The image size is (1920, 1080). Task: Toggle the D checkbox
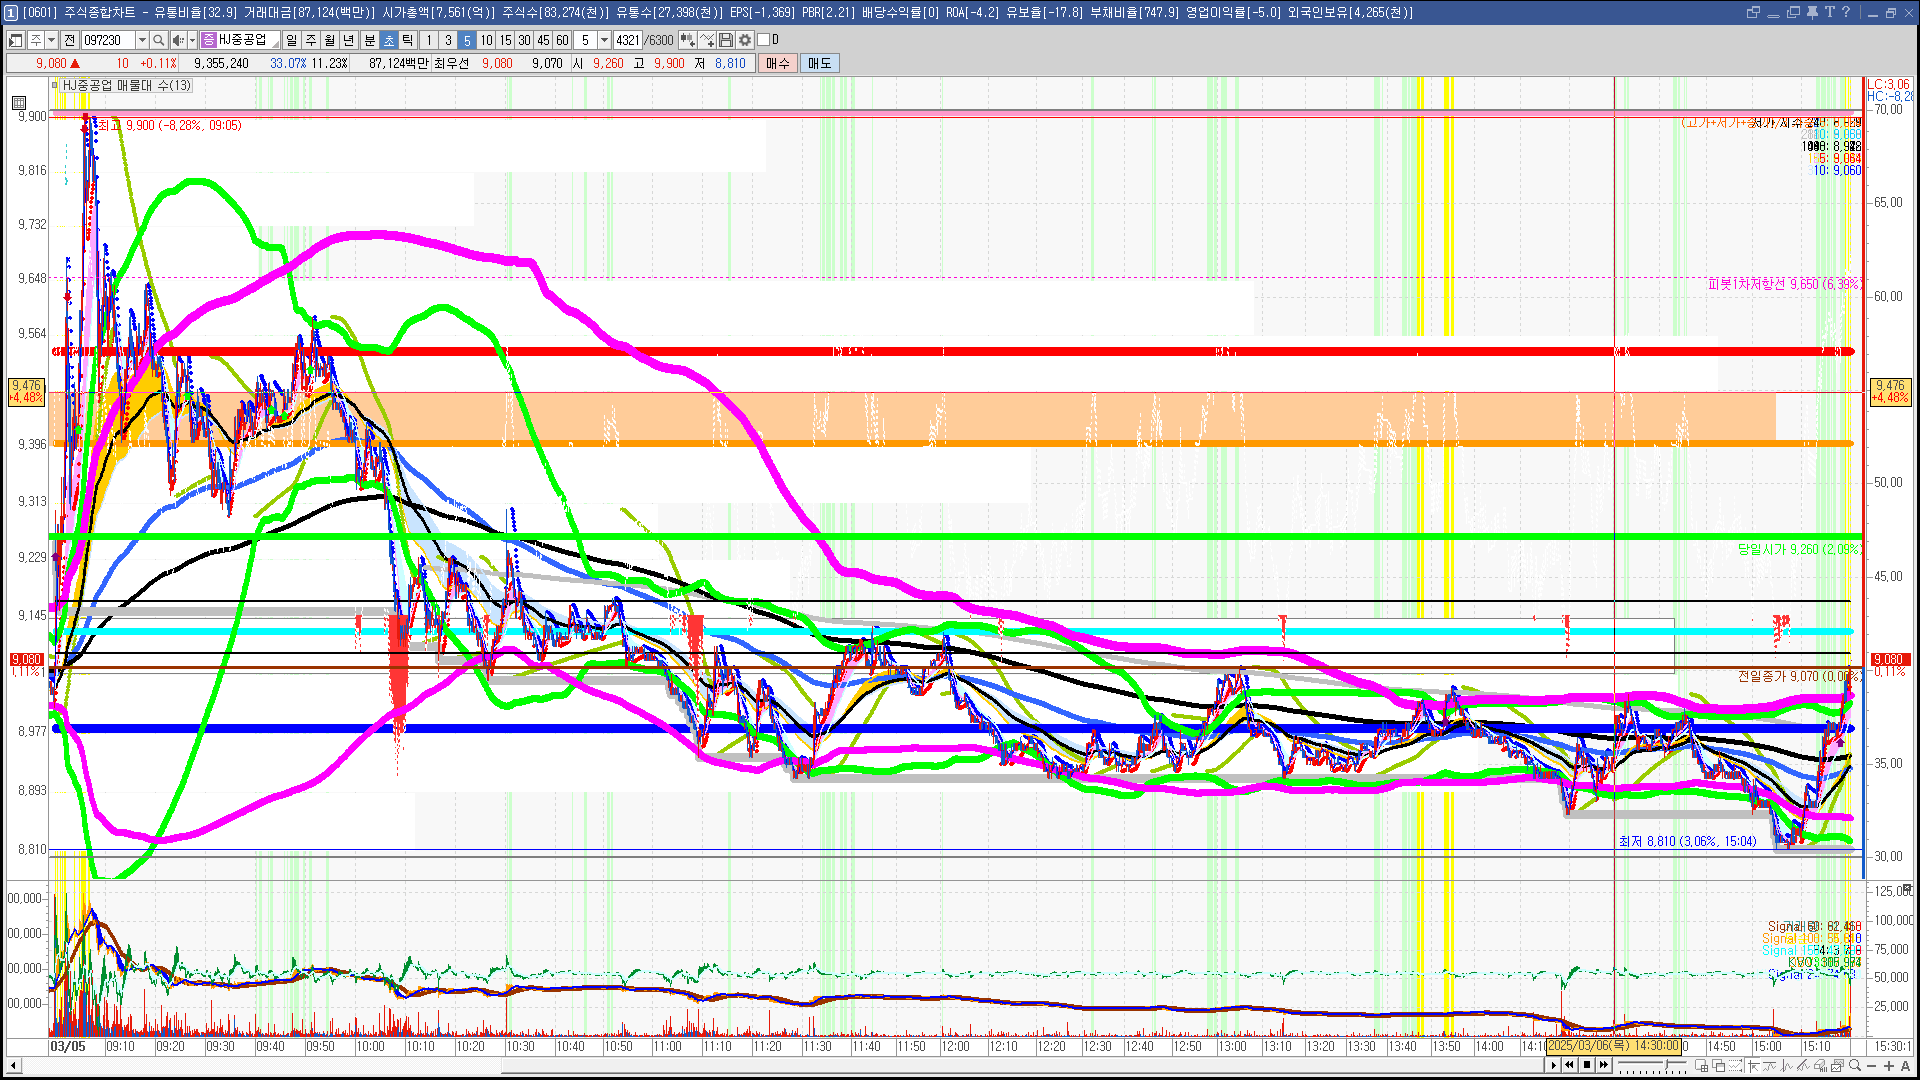point(764,40)
